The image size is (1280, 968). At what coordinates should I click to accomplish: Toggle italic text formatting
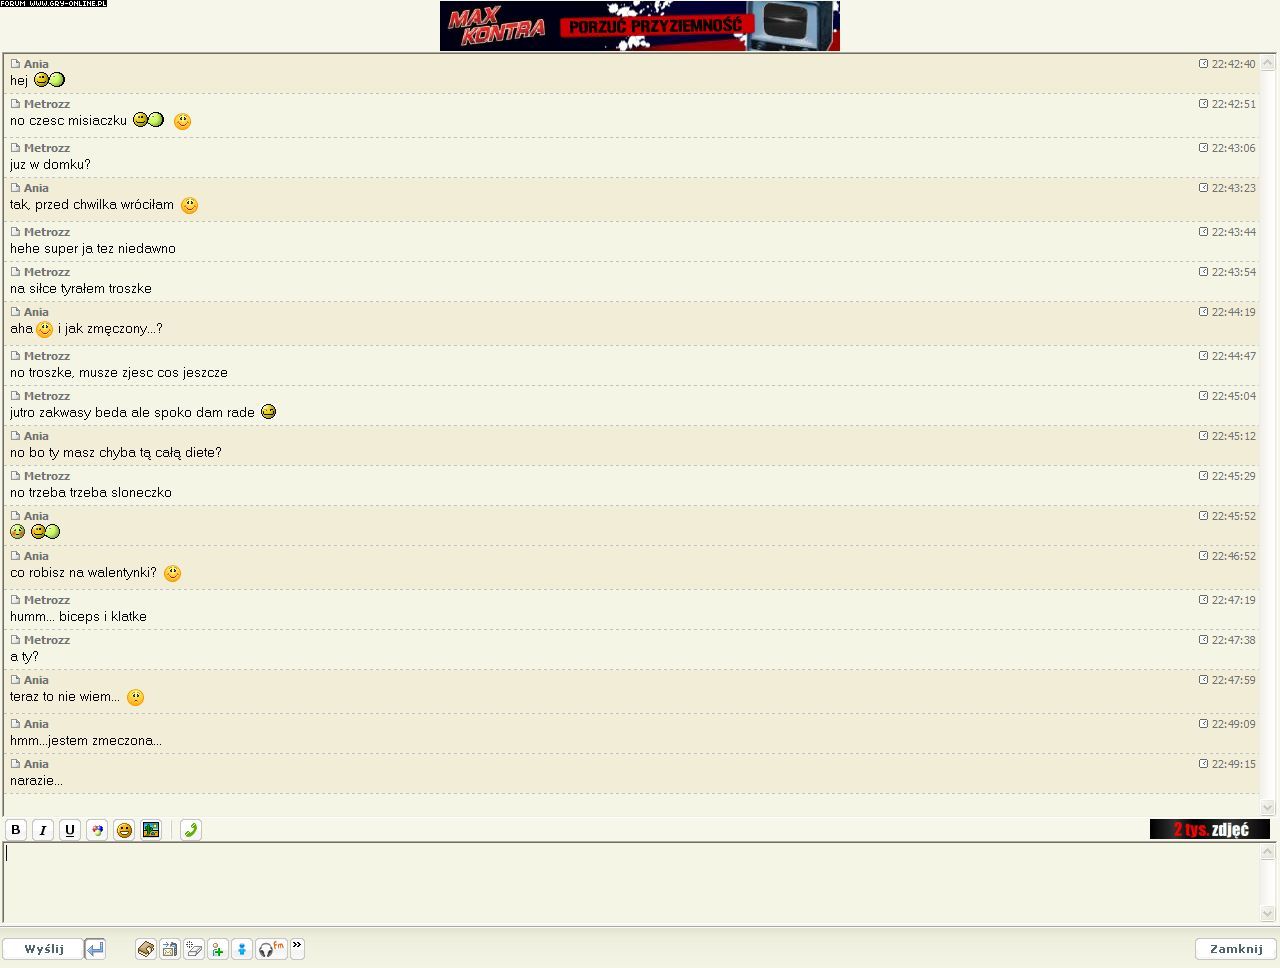tap(43, 830)
